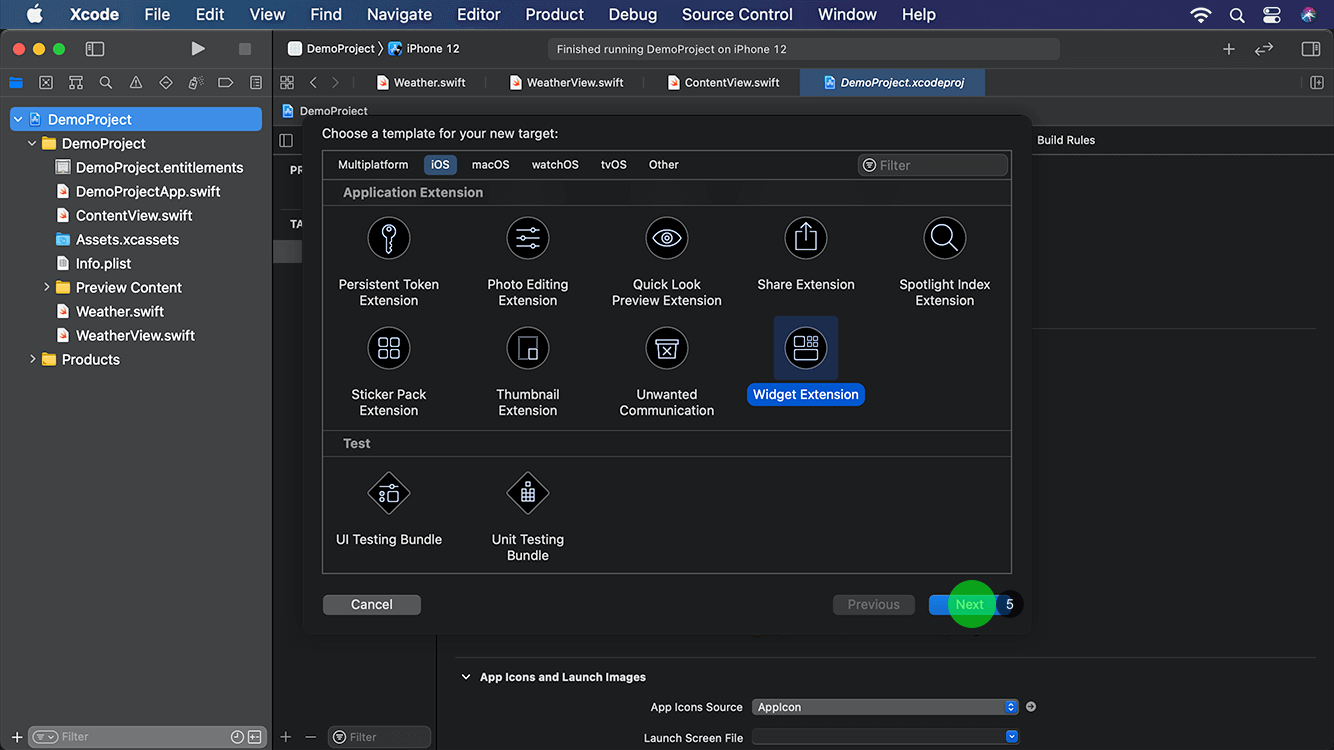Screen dimensions: 1334x750
Task: Open the iPhone 12 destination selector
Action: pos(424,48)
